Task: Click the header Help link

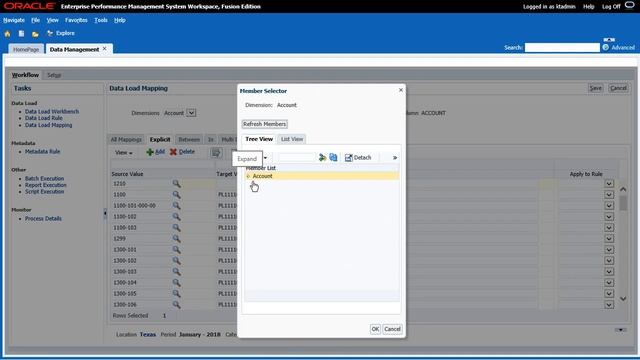Action: (589, 7)
